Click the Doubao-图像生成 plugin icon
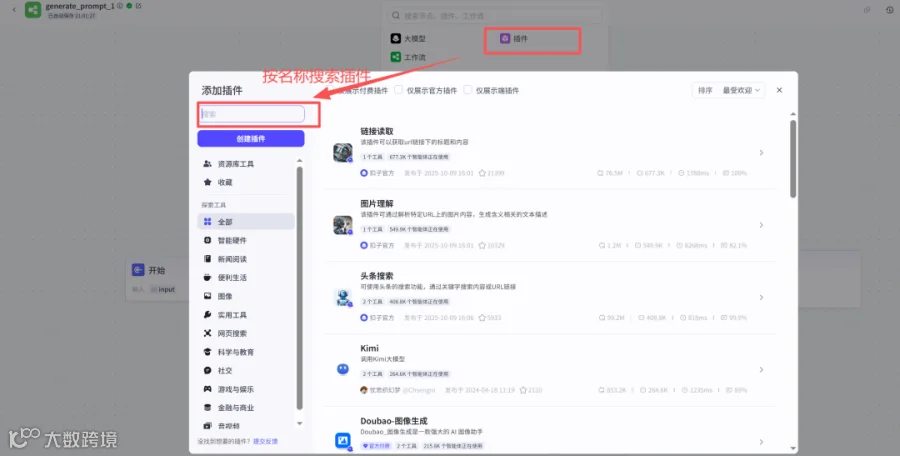Screen dimensions: 900x456 343,441
